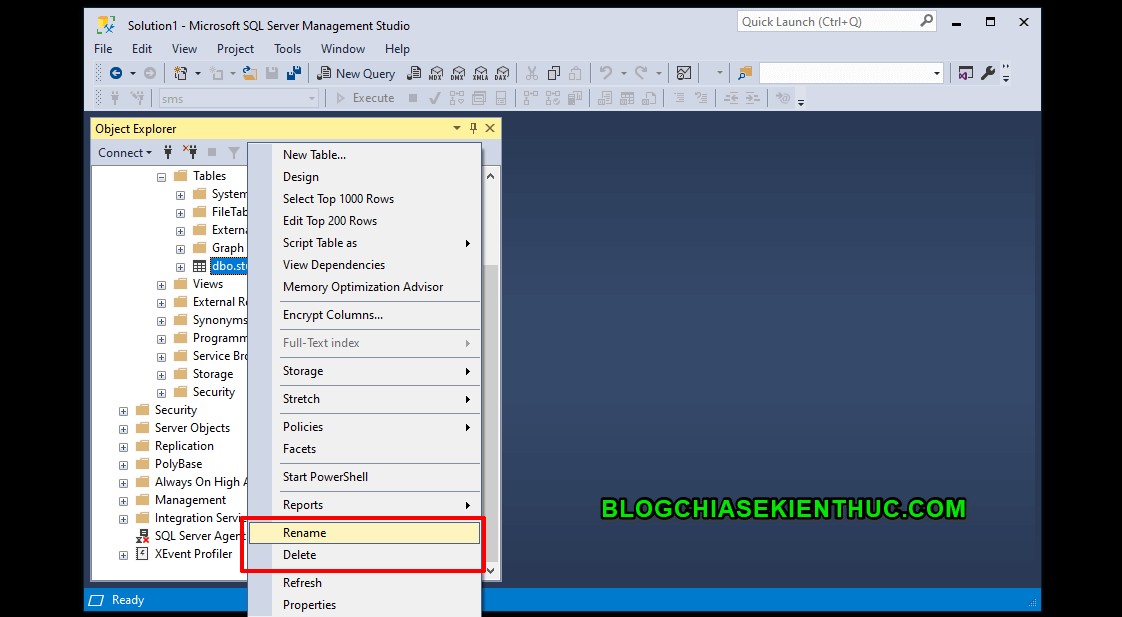Open a new DAX query
The height and width of the screenshot is (617, 1122).
(x=501, y=73)
